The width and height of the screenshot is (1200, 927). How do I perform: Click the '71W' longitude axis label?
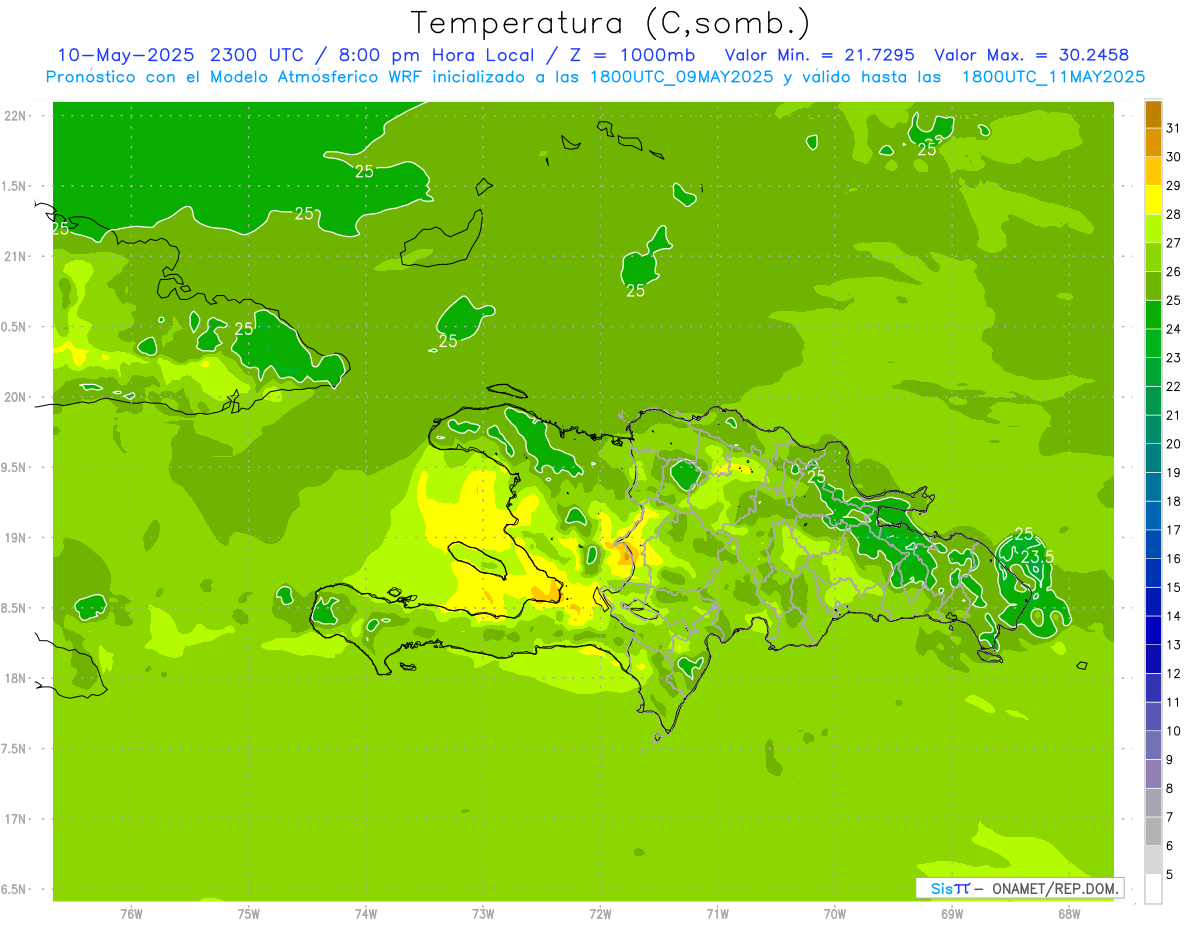717,913
